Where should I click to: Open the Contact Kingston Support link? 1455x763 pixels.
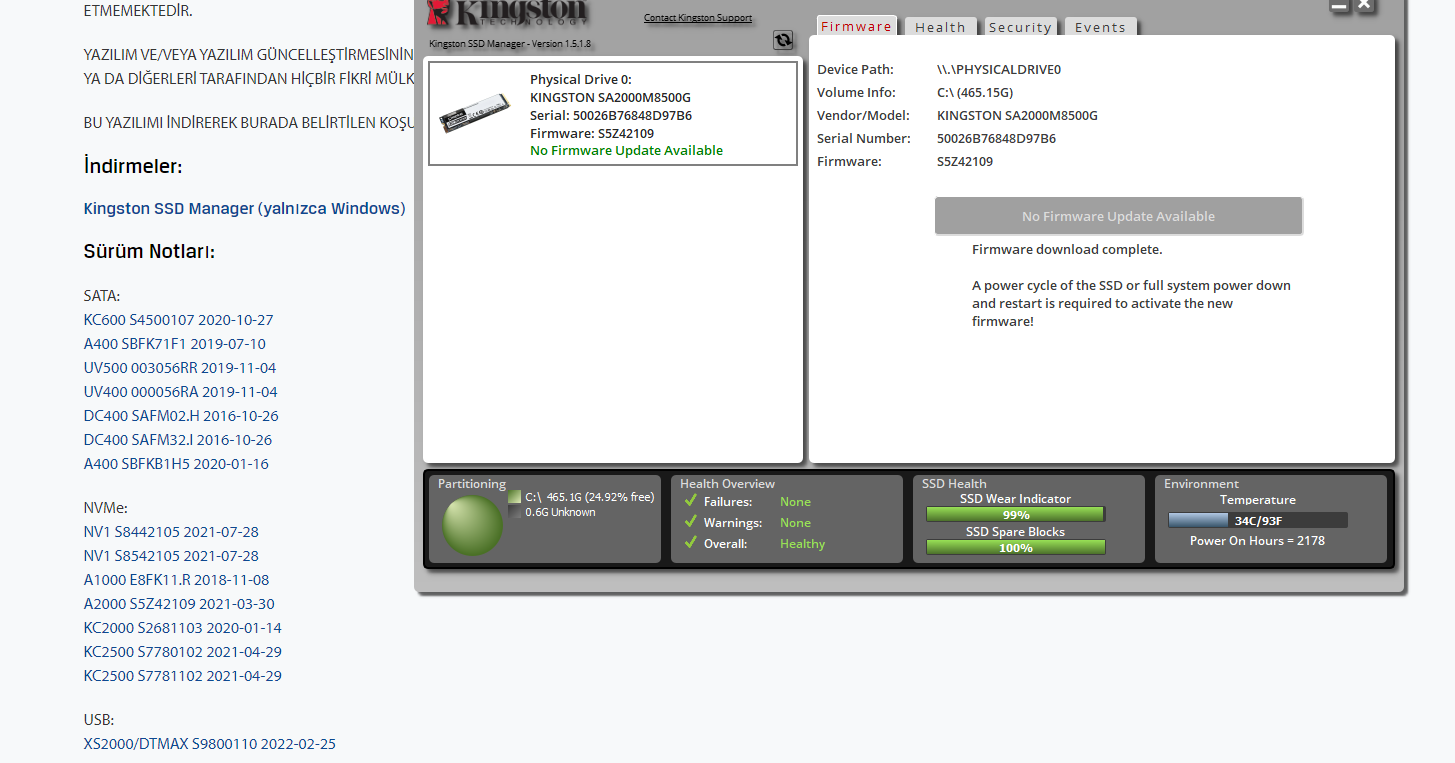click(698, 18)
